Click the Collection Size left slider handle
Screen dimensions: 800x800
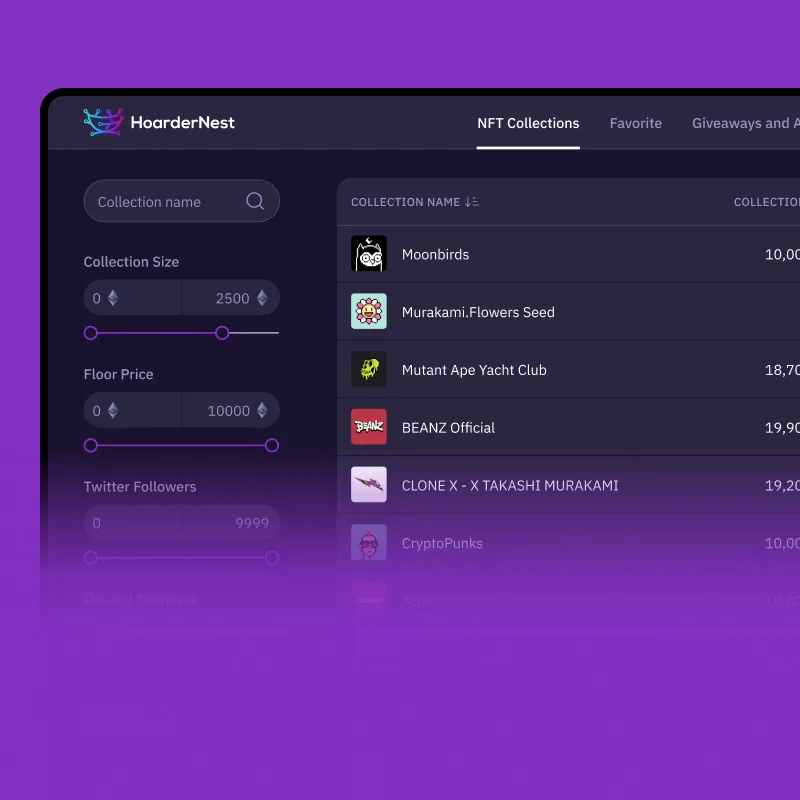[x=91, y=333]
